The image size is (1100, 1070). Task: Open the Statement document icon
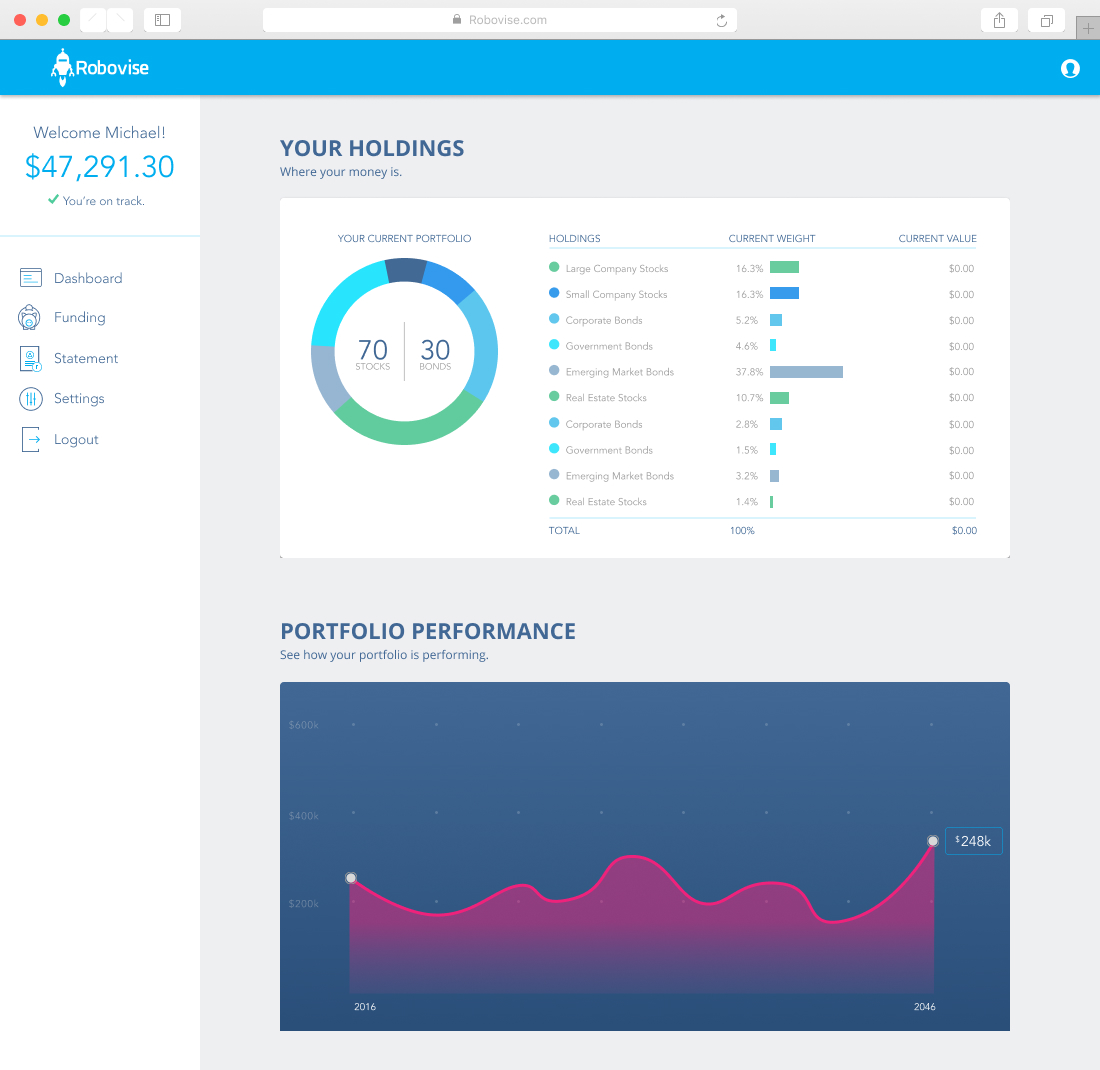[x=30, y=359]
